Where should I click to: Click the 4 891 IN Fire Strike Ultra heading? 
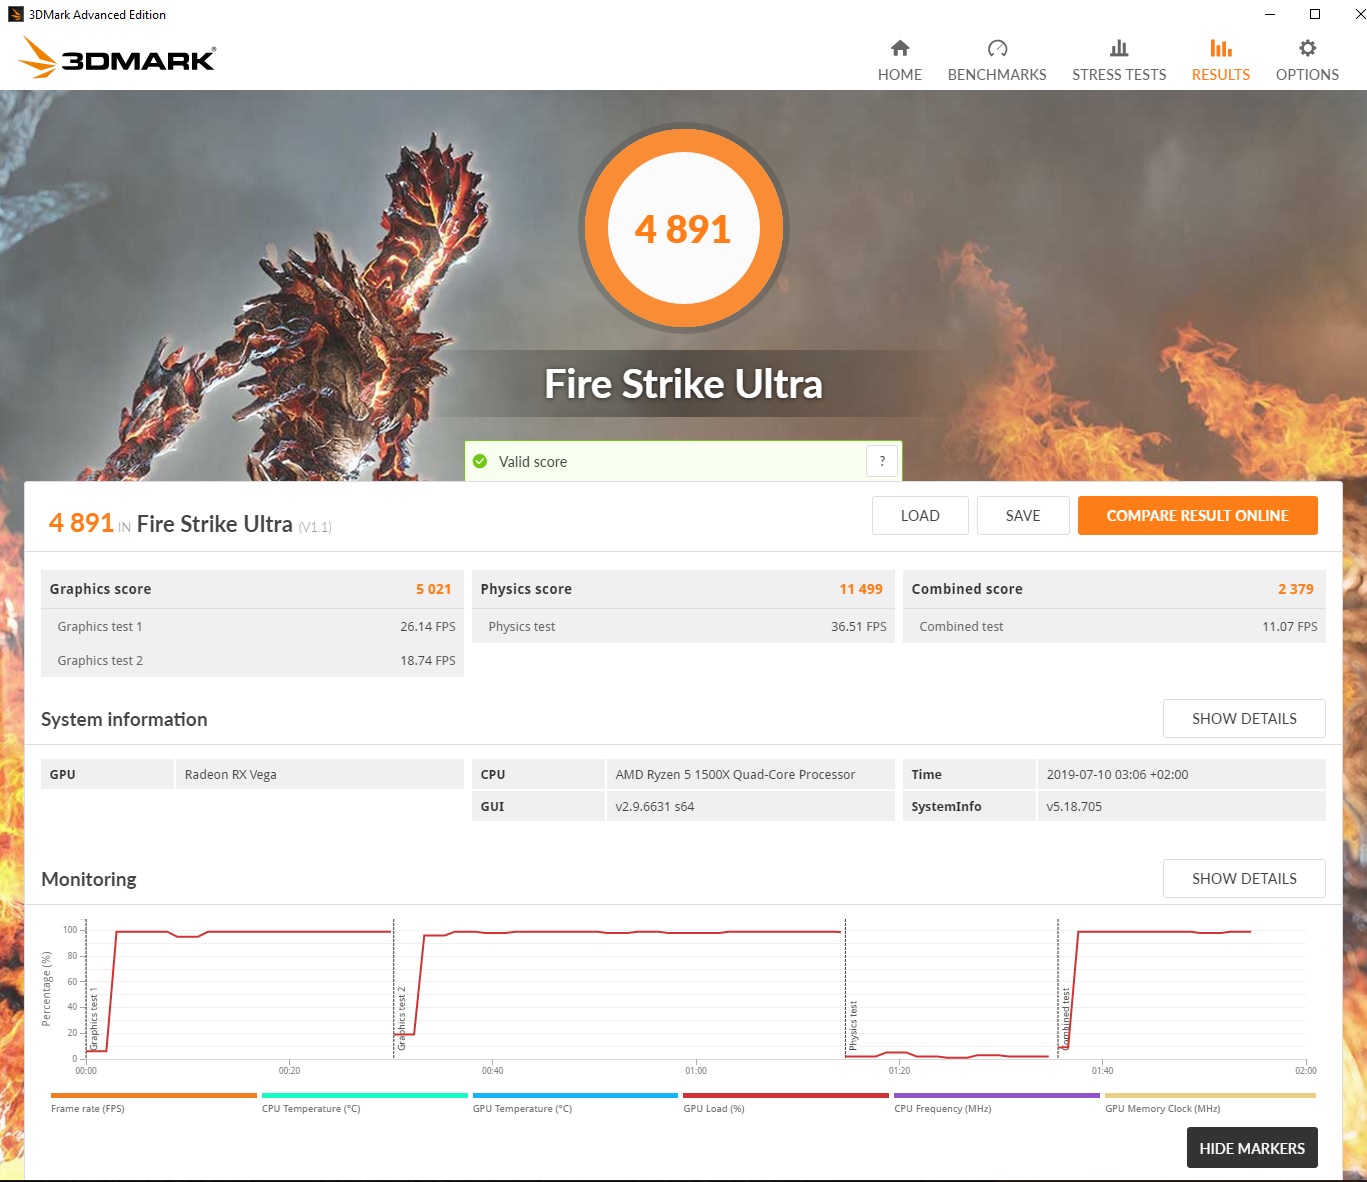[190, 524]
